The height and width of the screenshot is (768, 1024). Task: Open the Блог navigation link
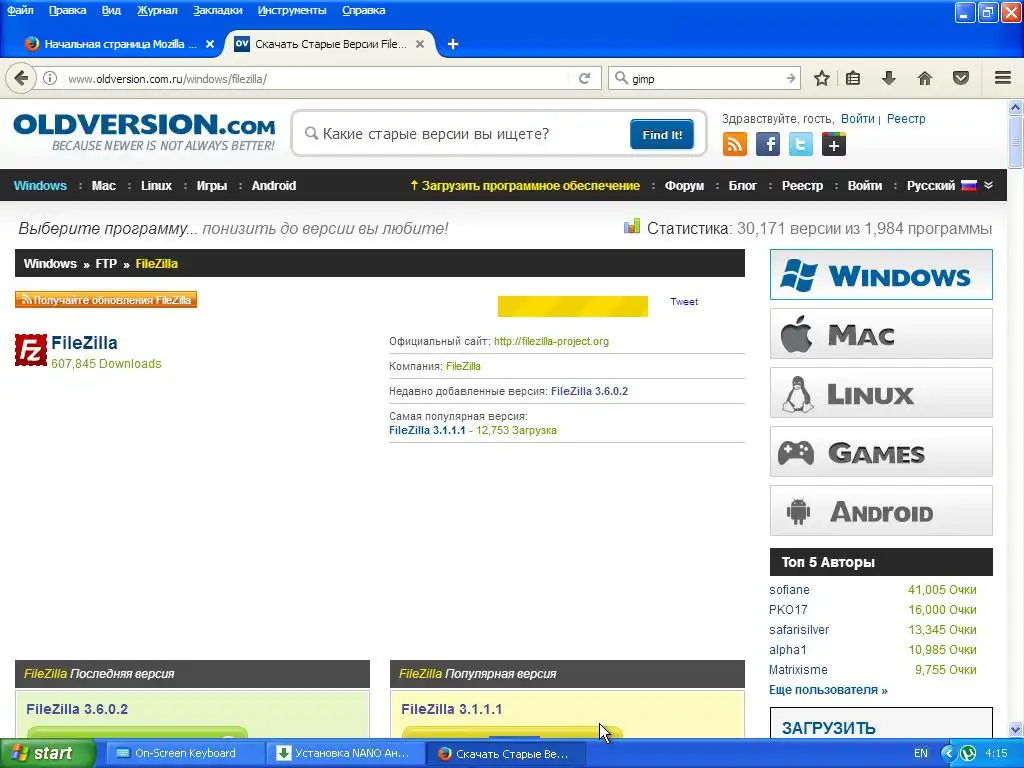tap(743, 185)
